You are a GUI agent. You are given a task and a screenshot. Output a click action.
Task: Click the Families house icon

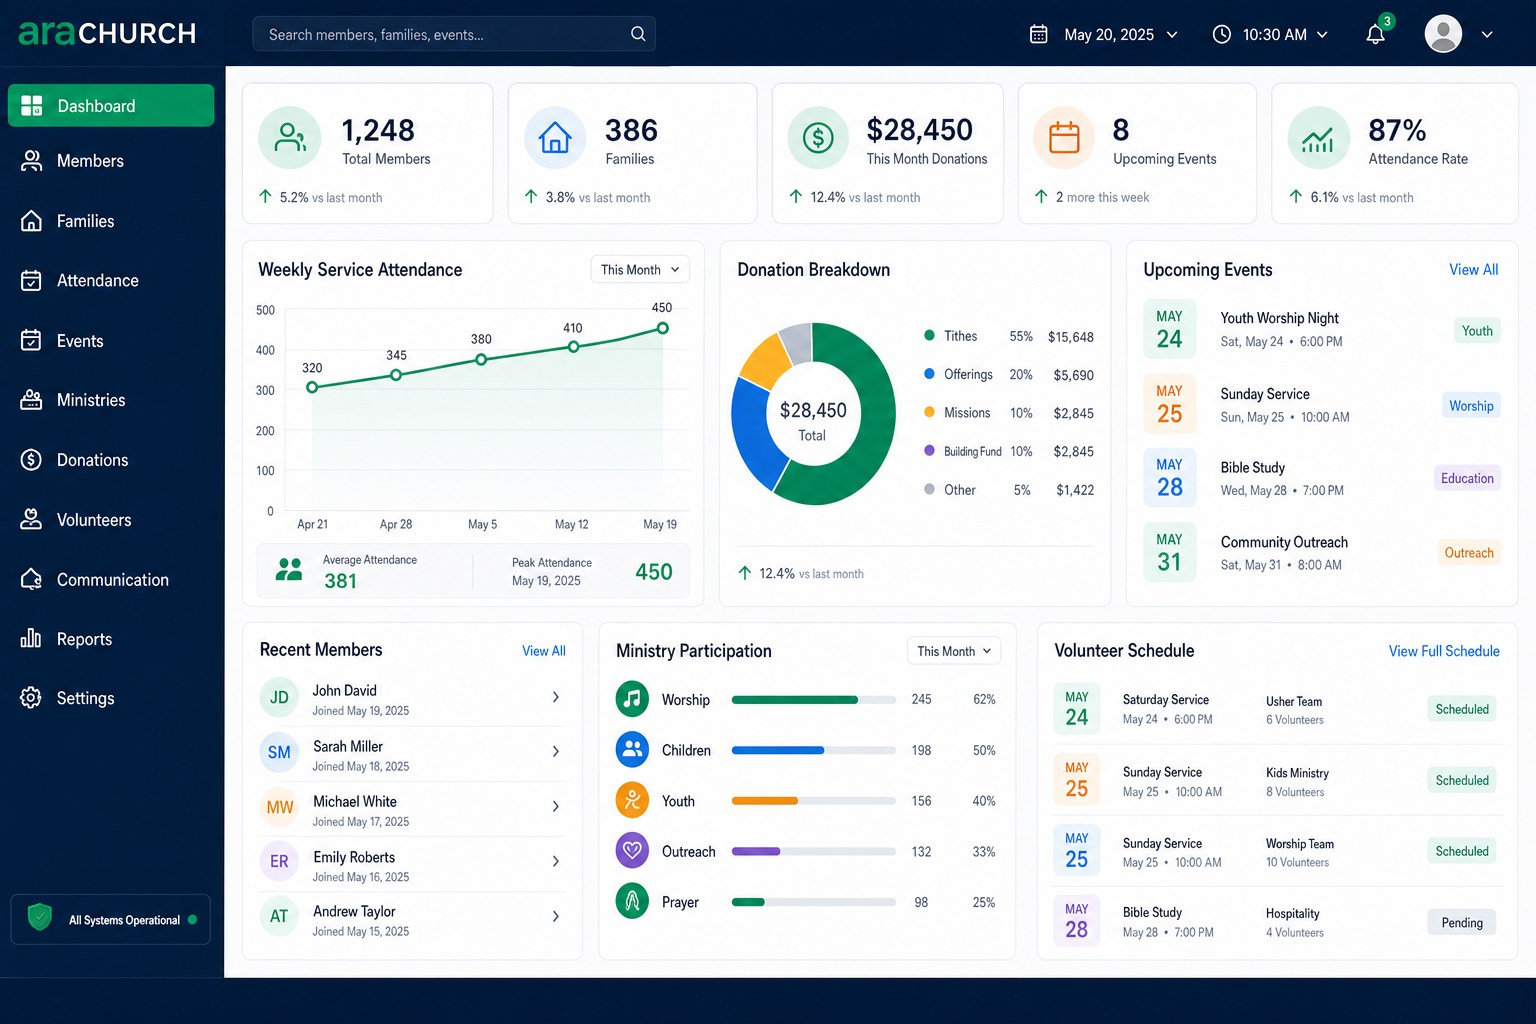[x=555, y=138]
